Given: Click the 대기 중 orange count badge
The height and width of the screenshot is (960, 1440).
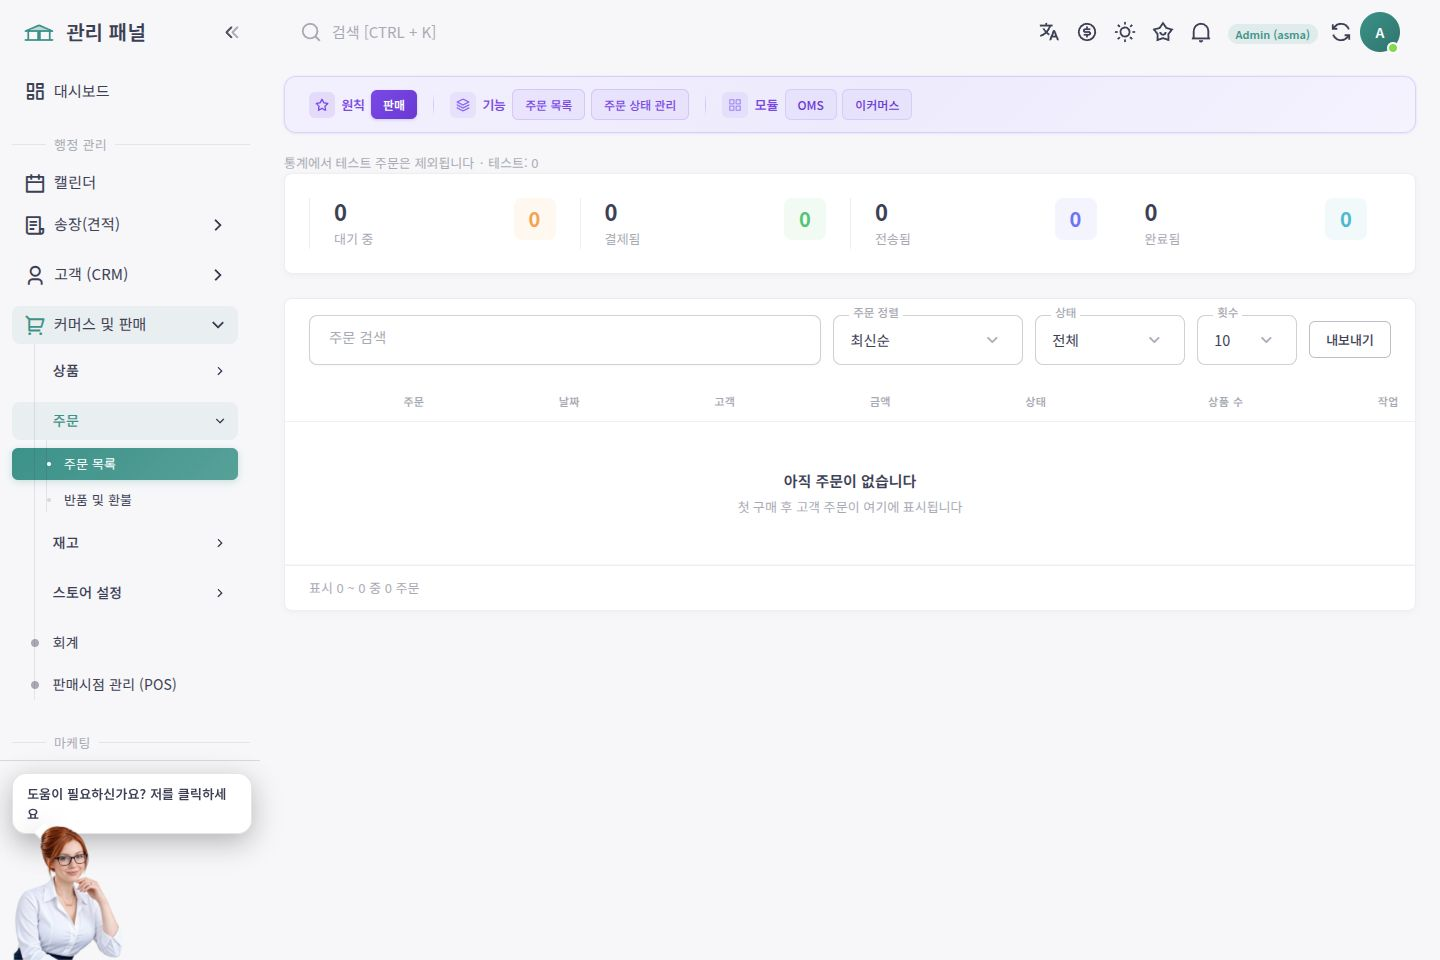Looking at the screenshot, I should (x=534, y=220).
